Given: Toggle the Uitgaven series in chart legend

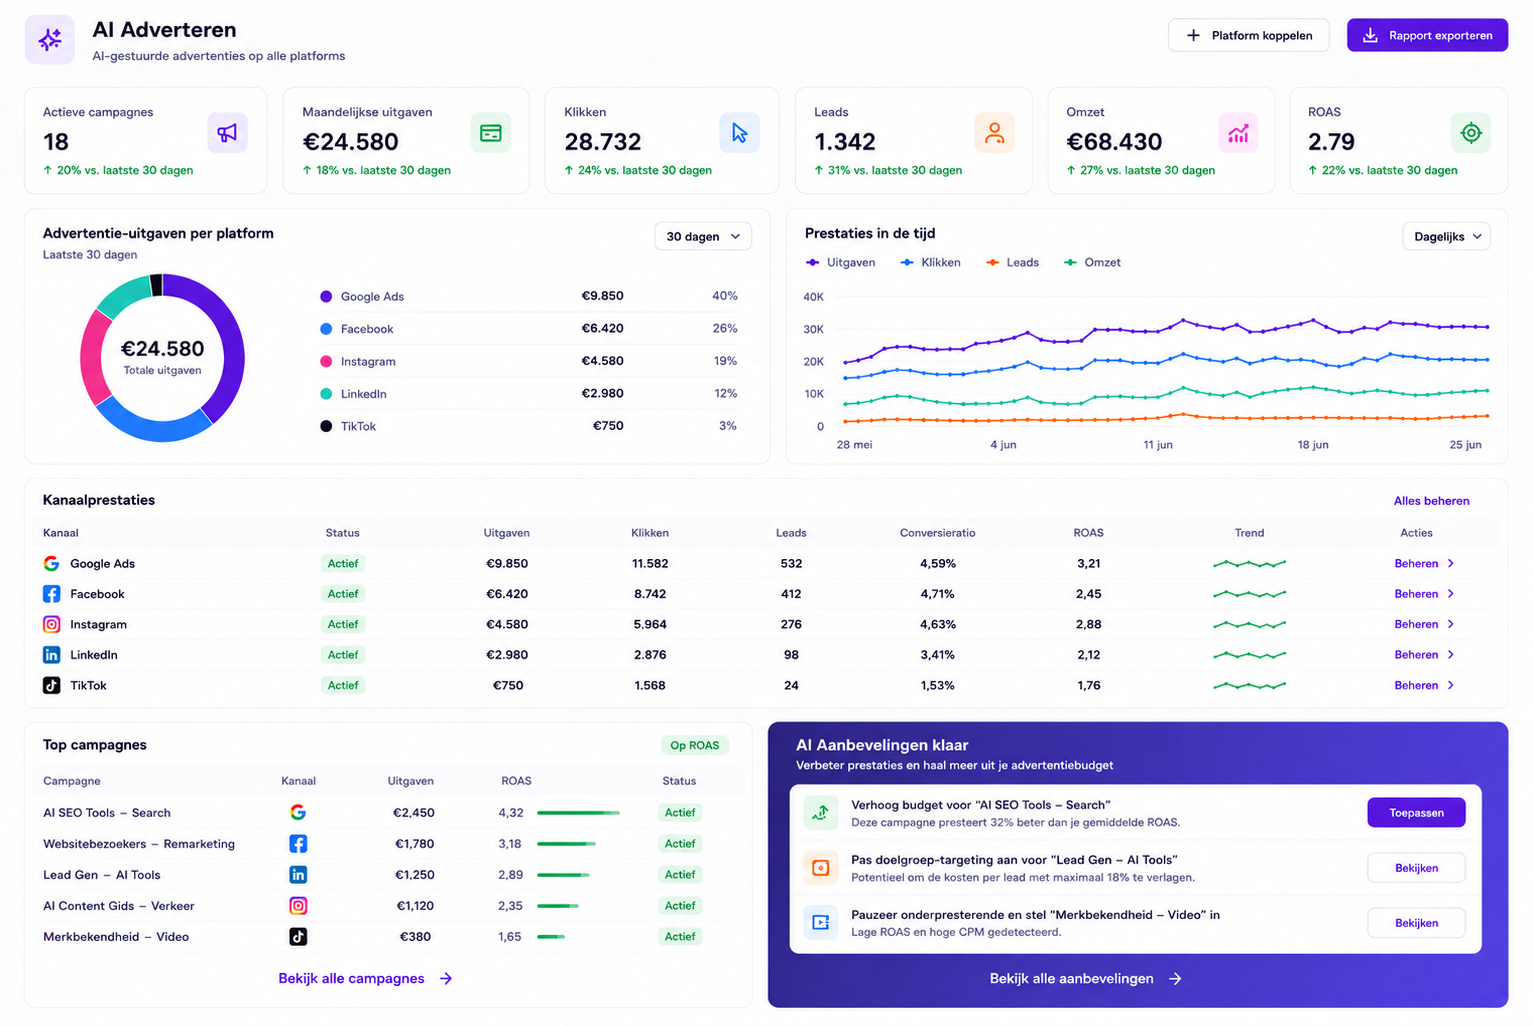Looking at the screenshot, I should (x=841, y=262).
